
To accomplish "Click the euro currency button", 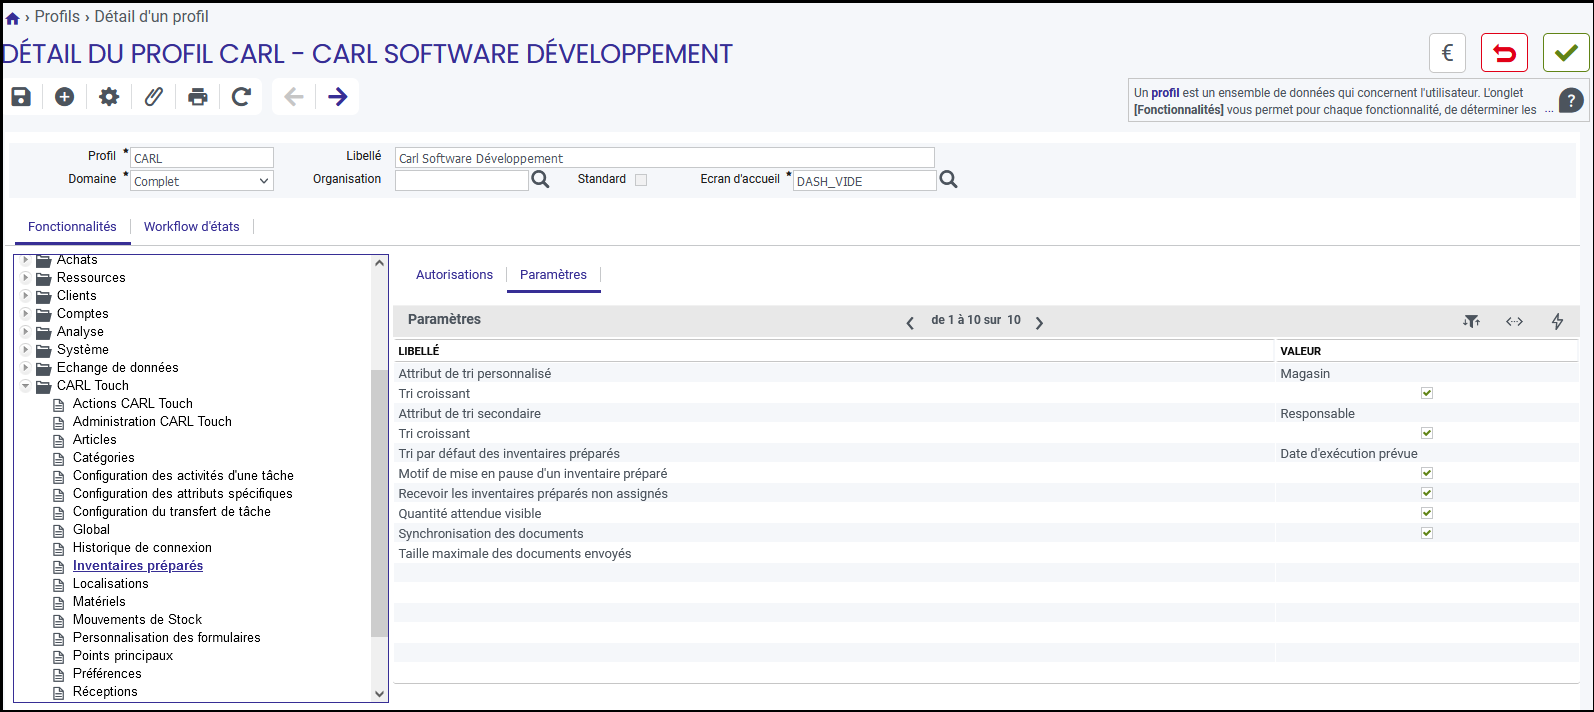I will (x=1447, y=53).
